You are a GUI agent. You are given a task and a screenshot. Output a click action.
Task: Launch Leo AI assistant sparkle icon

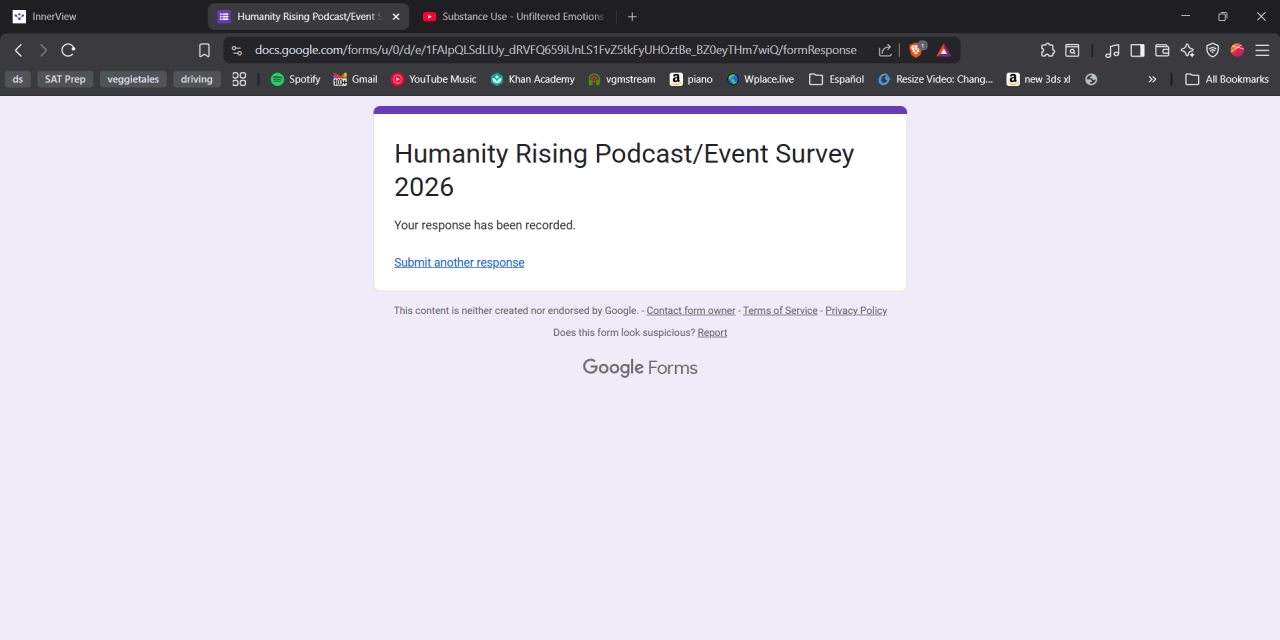point(1187,50)
